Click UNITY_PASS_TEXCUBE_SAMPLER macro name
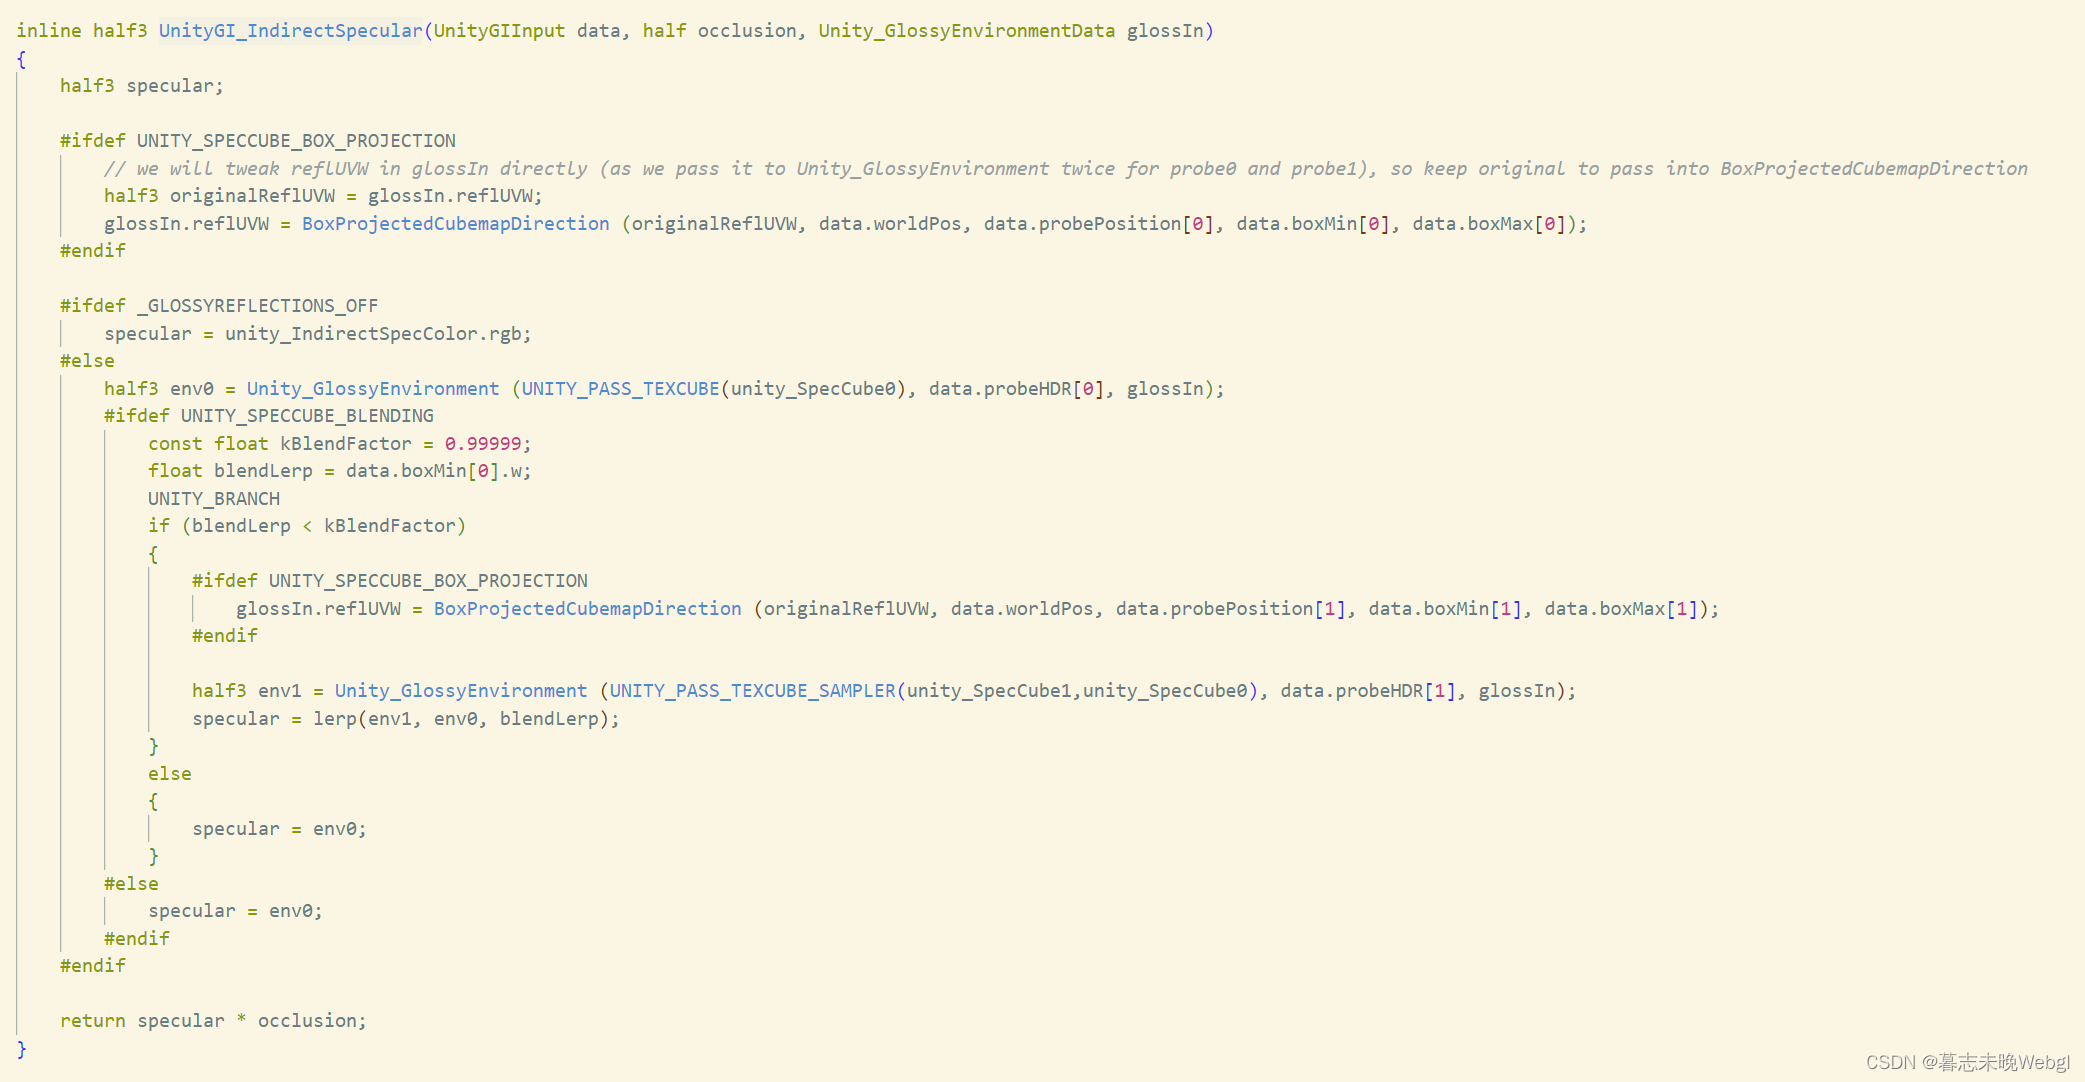 (752, 691)
